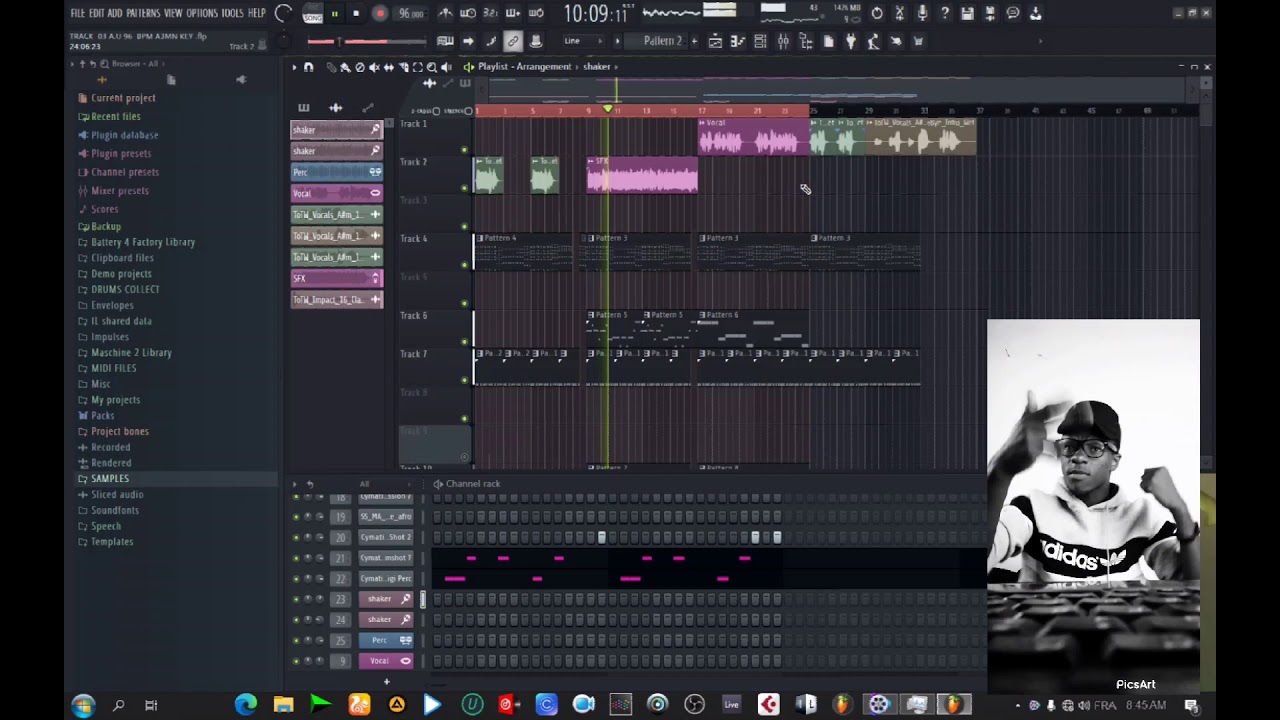Open the EDIT menu
This screenshot has height=720, width=1280.
tap(96, 13)
